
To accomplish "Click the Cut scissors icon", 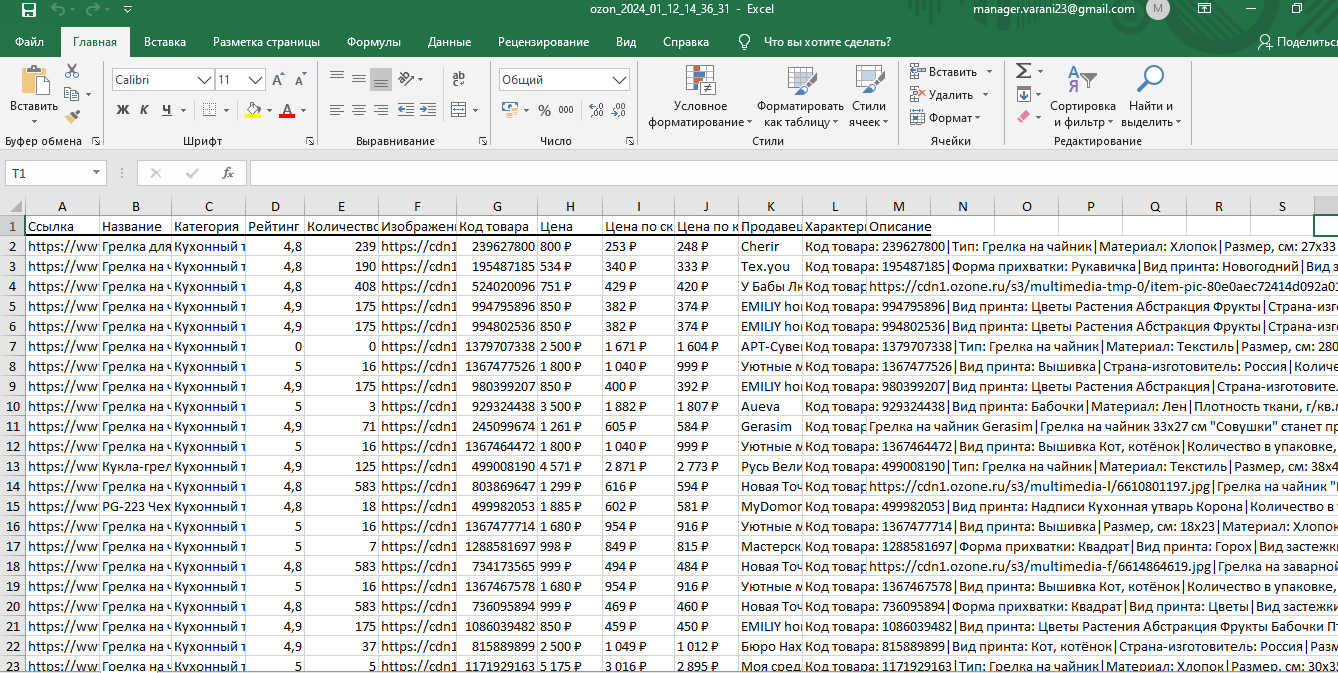I will (72, 72).
